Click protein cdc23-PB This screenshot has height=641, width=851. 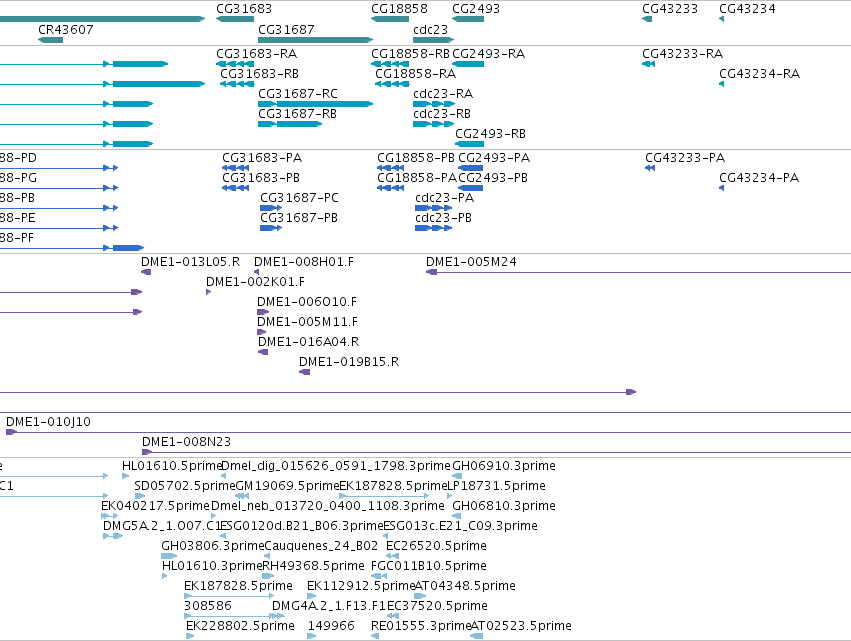tap(443, 218)
